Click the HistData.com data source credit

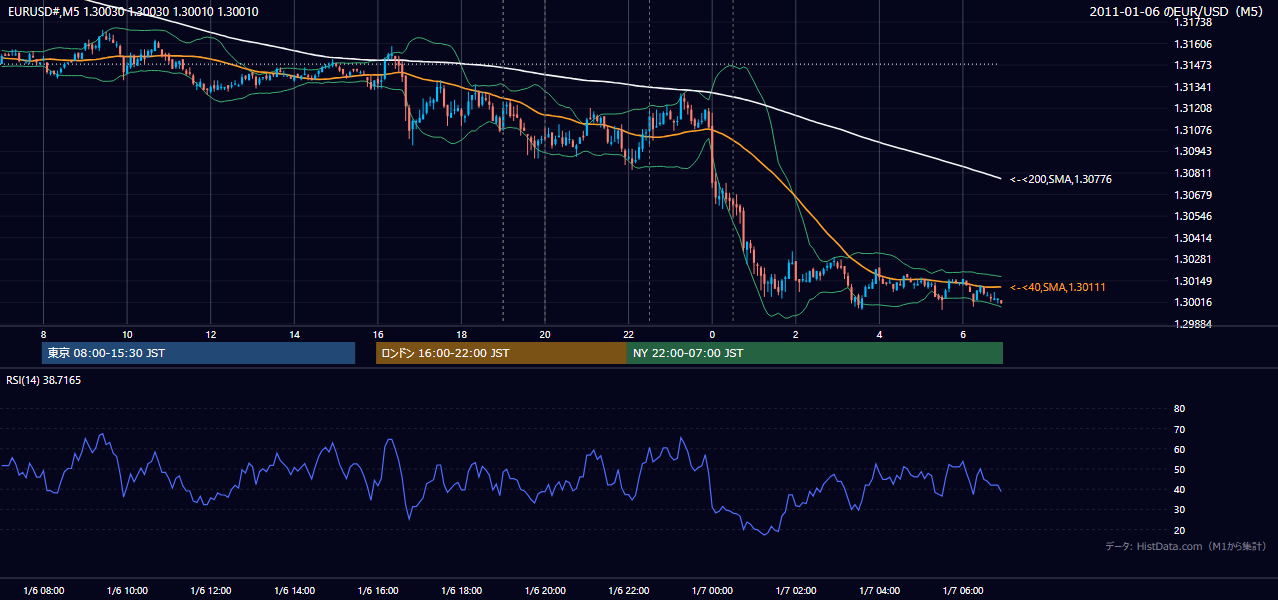coord(1186,546)
